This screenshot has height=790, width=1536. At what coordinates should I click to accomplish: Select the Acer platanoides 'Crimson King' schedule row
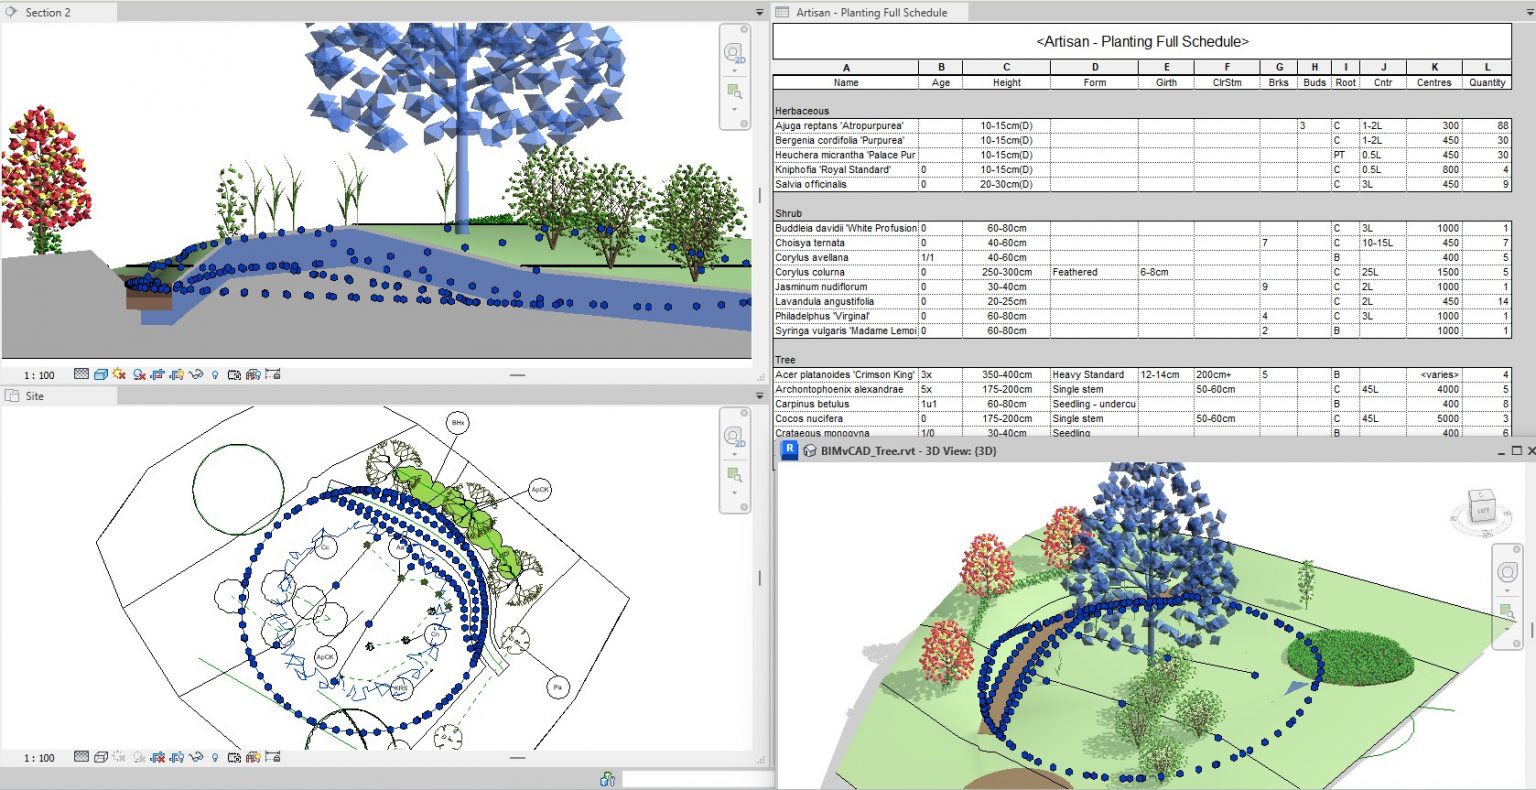coord(845,374)
